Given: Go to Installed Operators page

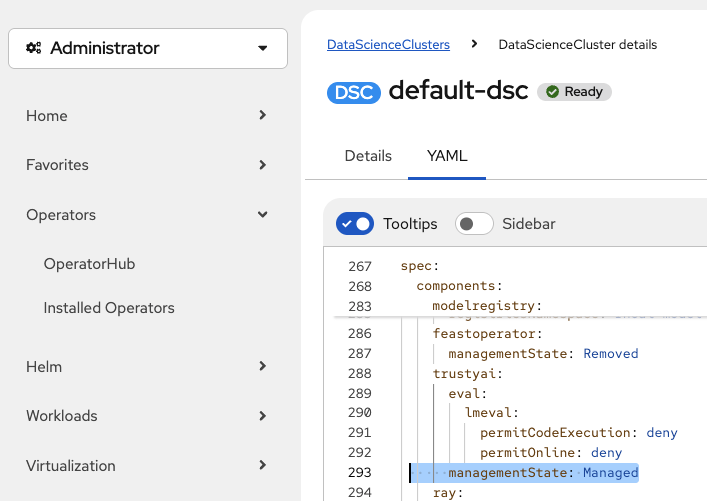Looking at the screenshot, I should click(109, 308).
